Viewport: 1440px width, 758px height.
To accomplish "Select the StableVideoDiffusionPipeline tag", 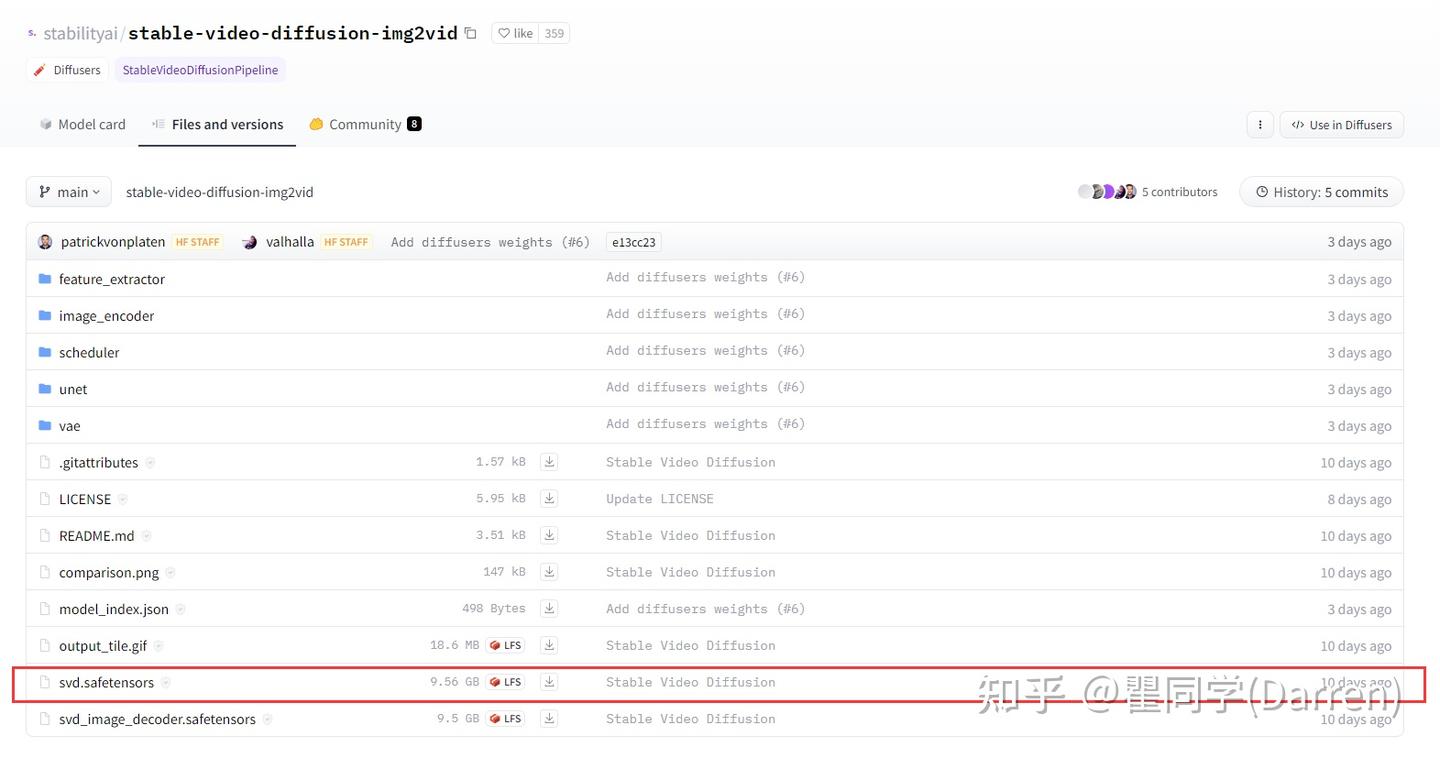I will point(200,70).
